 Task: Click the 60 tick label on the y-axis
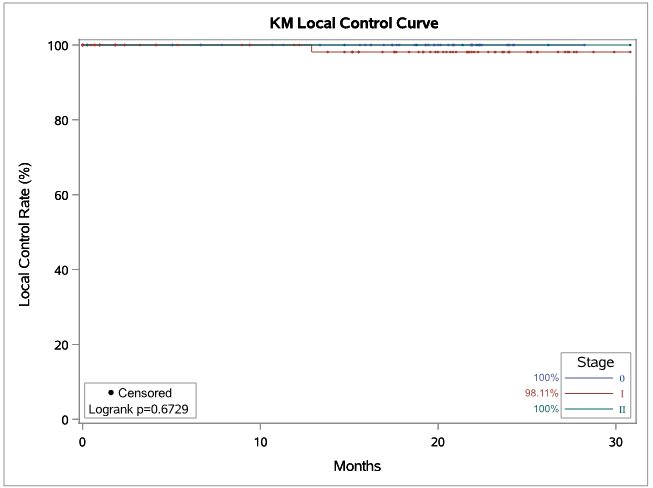click(x=60, y=195)
